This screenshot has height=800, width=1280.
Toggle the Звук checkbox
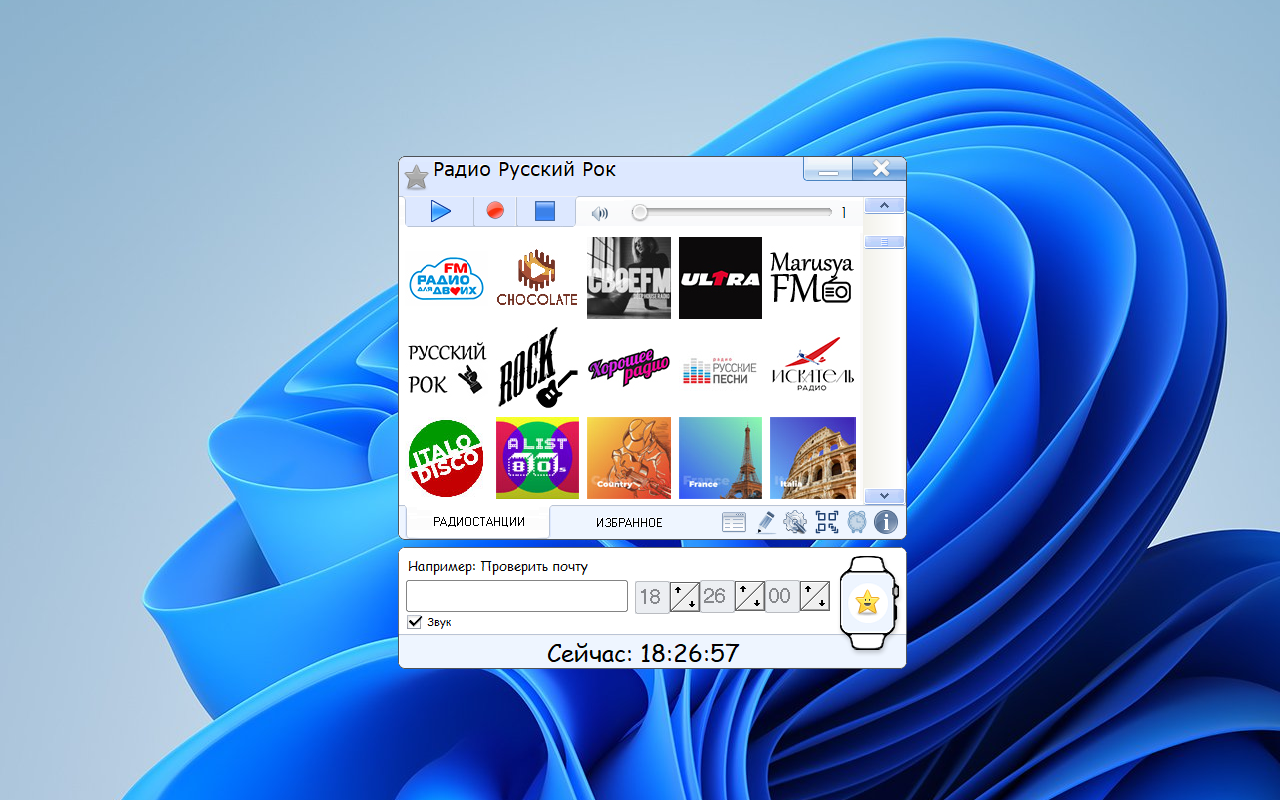pos(415,622)
